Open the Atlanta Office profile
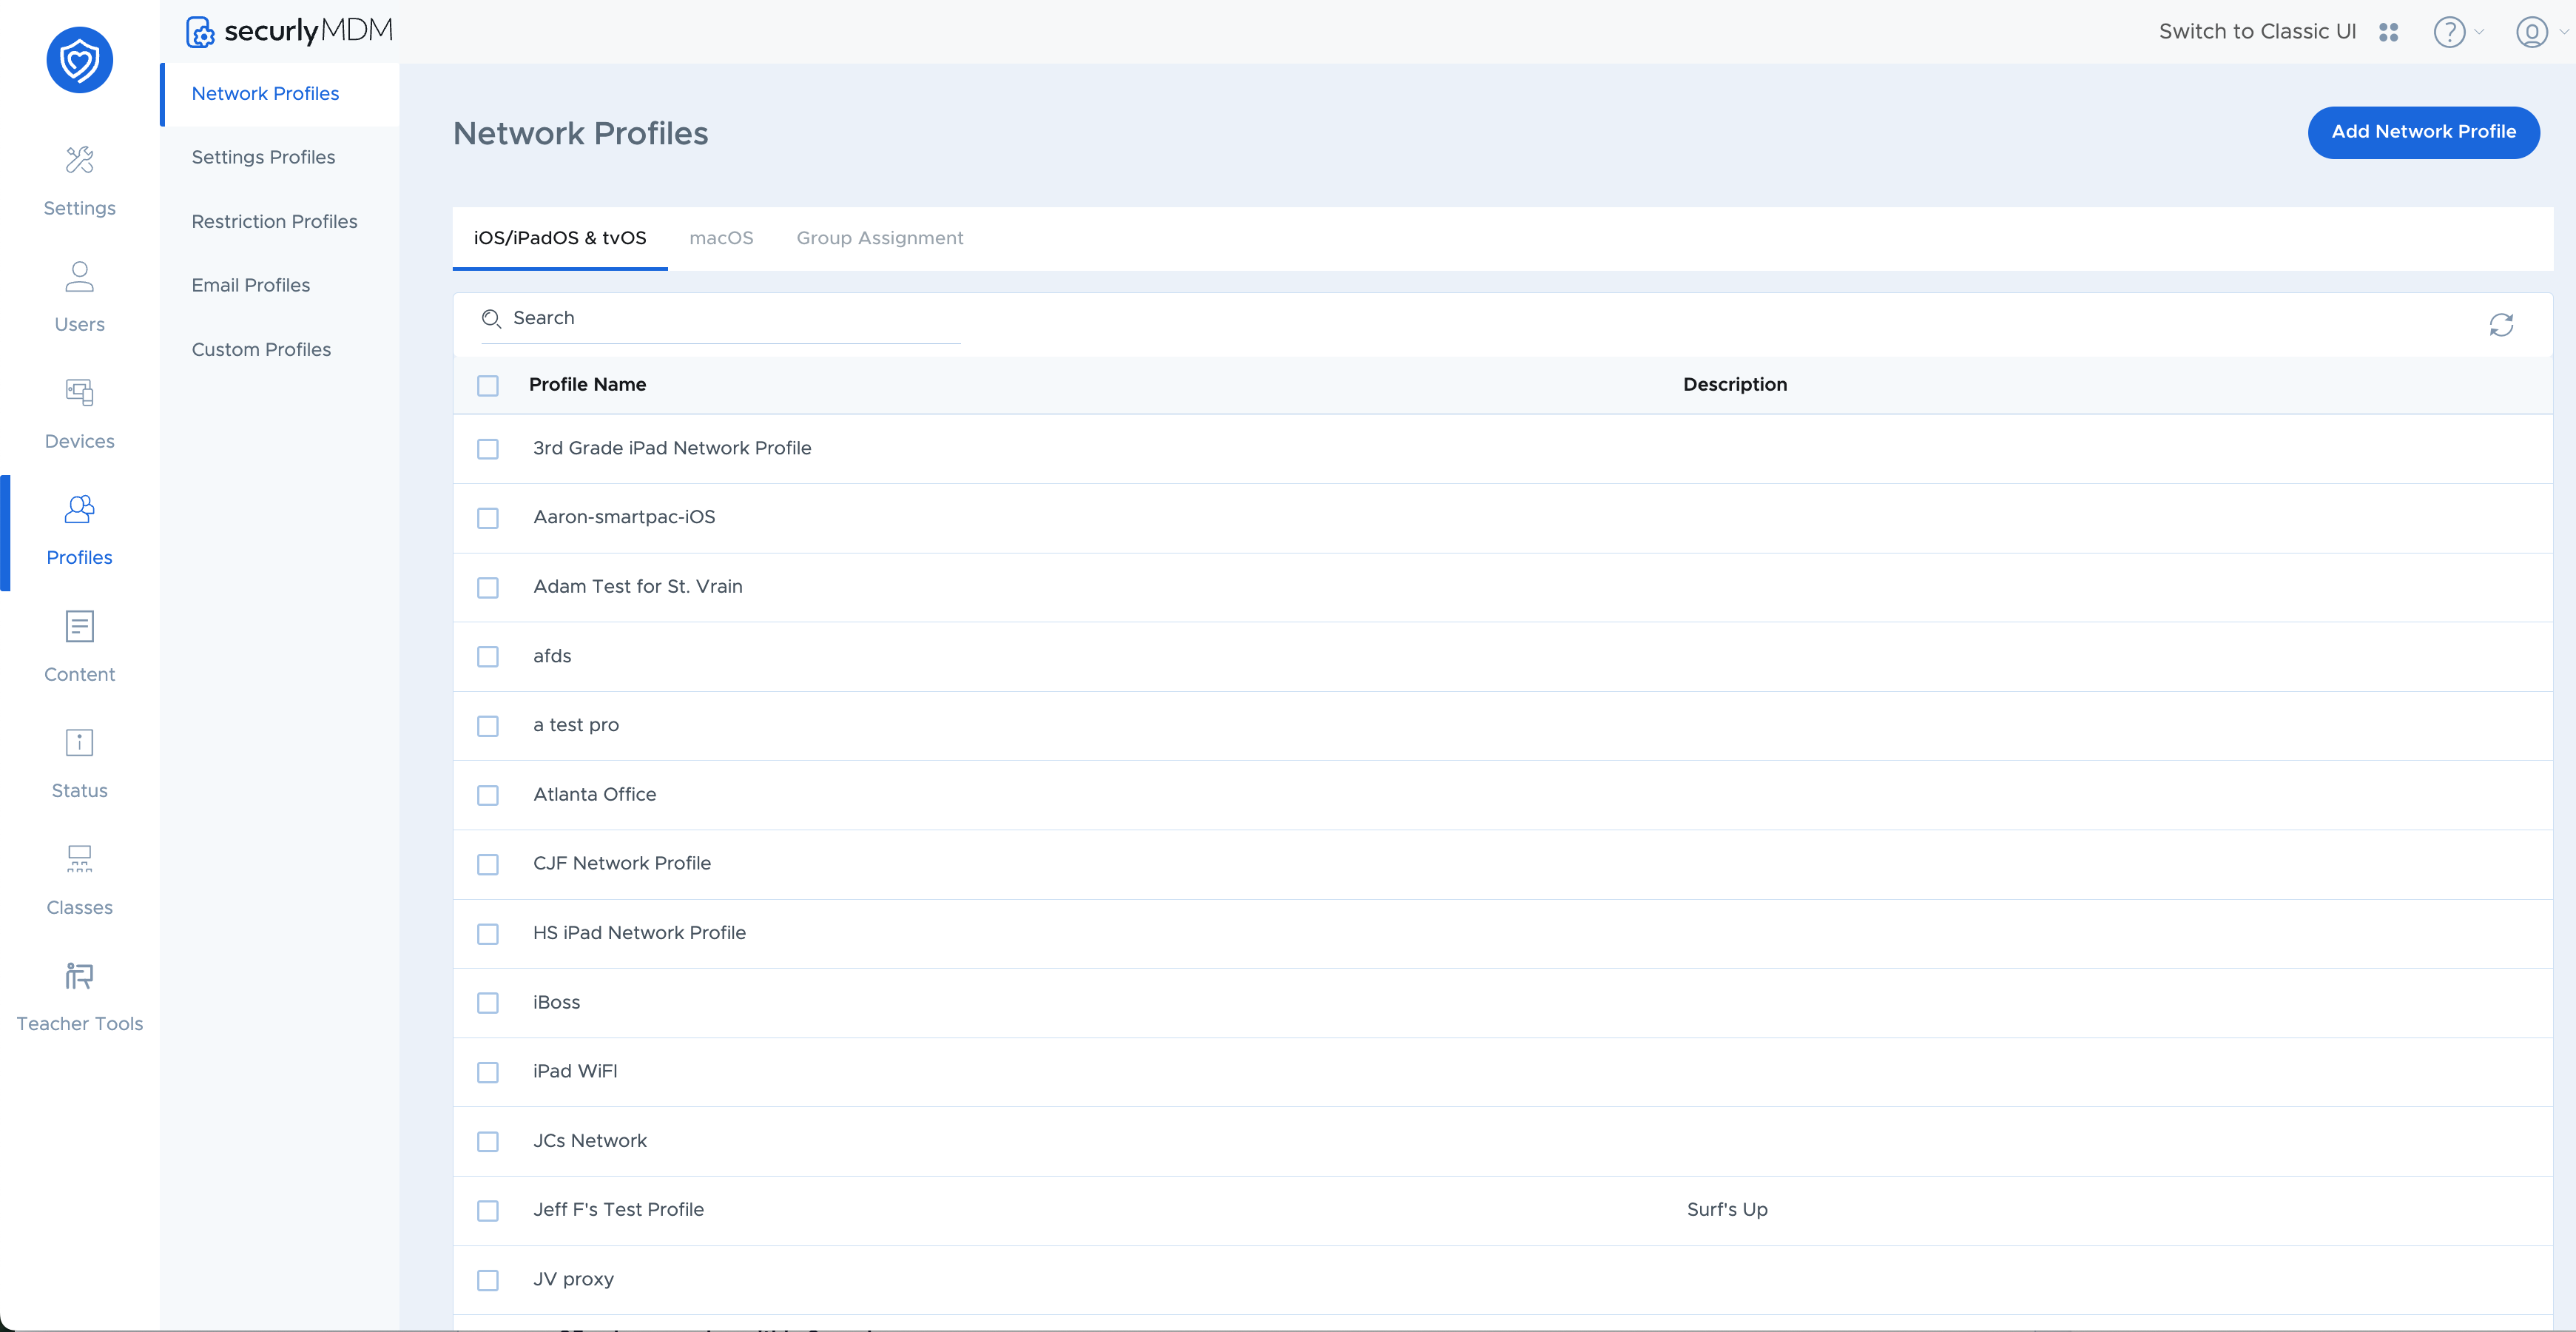 [x=595, y=795]
